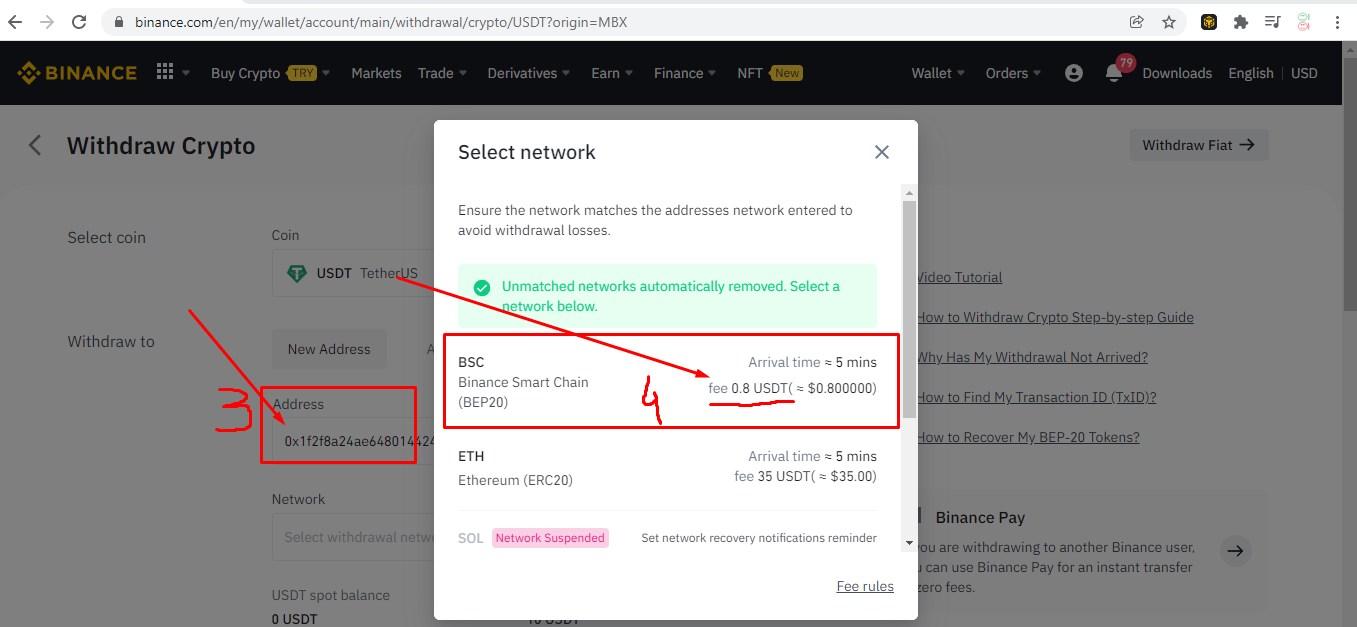Click scroll down arrow in network list
This screenshot has width=1357, height=627.
[x=909, y=543]
